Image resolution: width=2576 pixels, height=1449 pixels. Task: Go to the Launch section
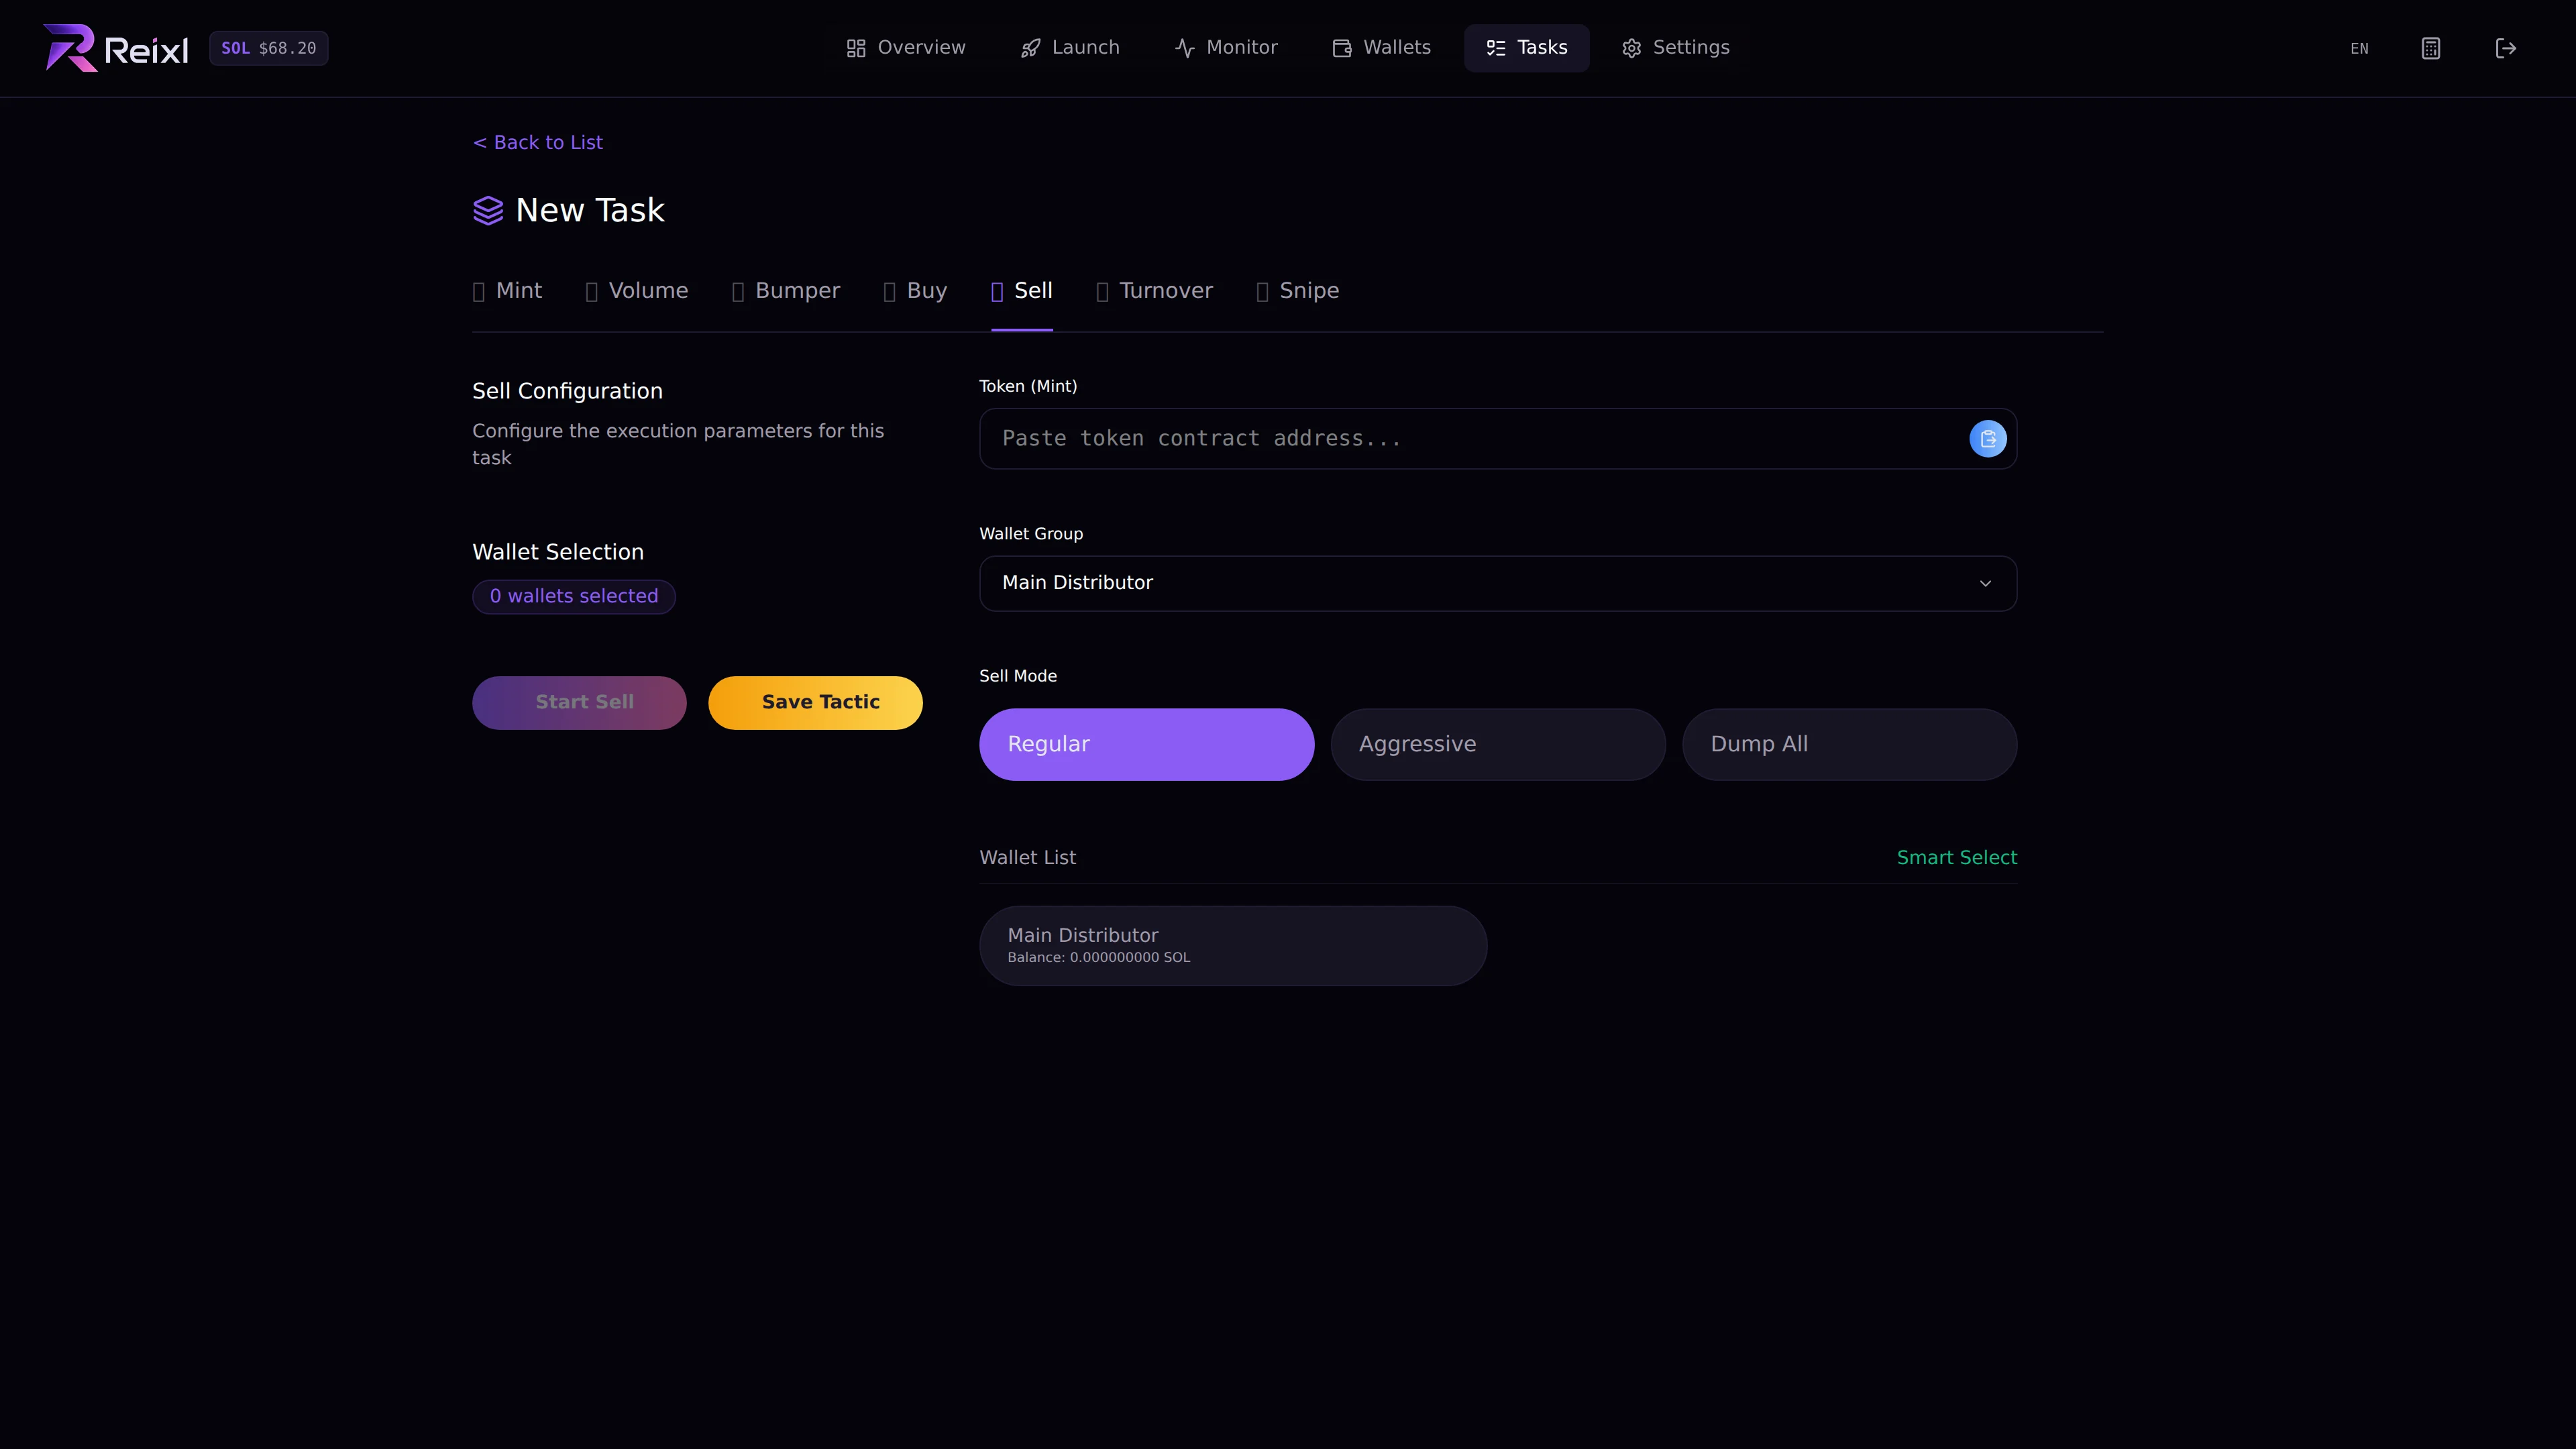coord(1070,48)
